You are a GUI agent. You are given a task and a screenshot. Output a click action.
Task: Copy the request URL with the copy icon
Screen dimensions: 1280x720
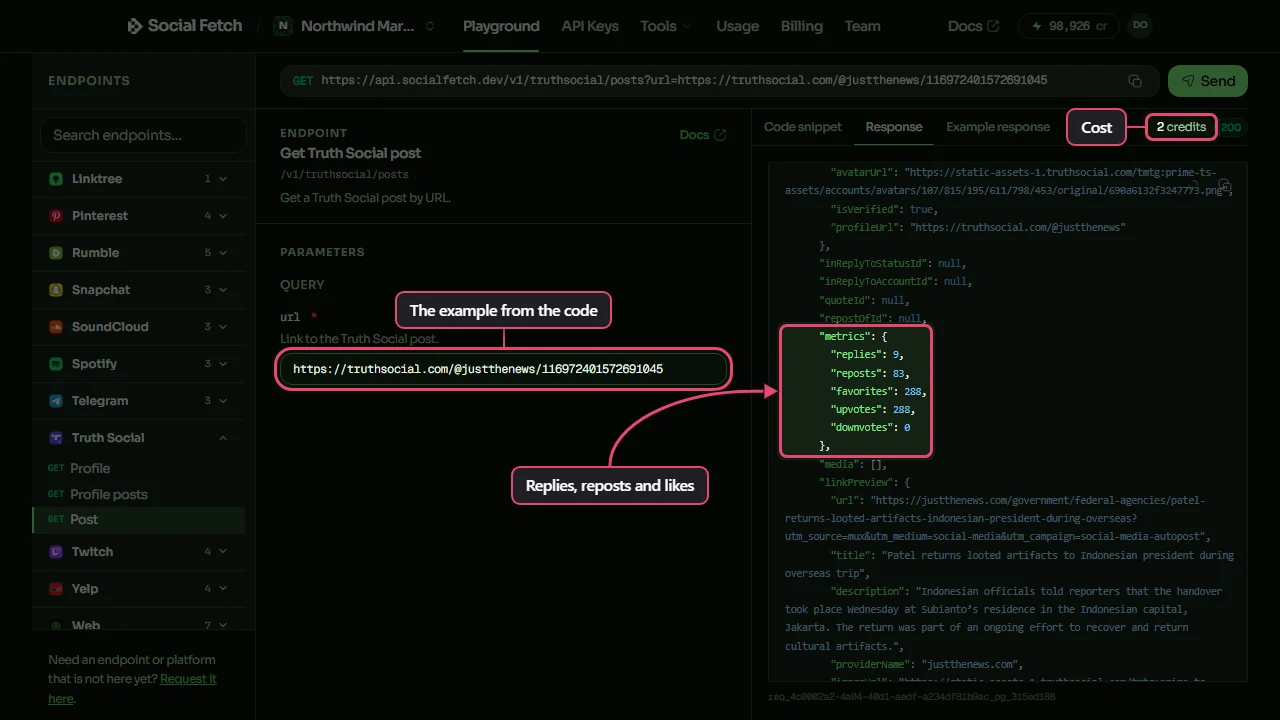click(1135, 81)
